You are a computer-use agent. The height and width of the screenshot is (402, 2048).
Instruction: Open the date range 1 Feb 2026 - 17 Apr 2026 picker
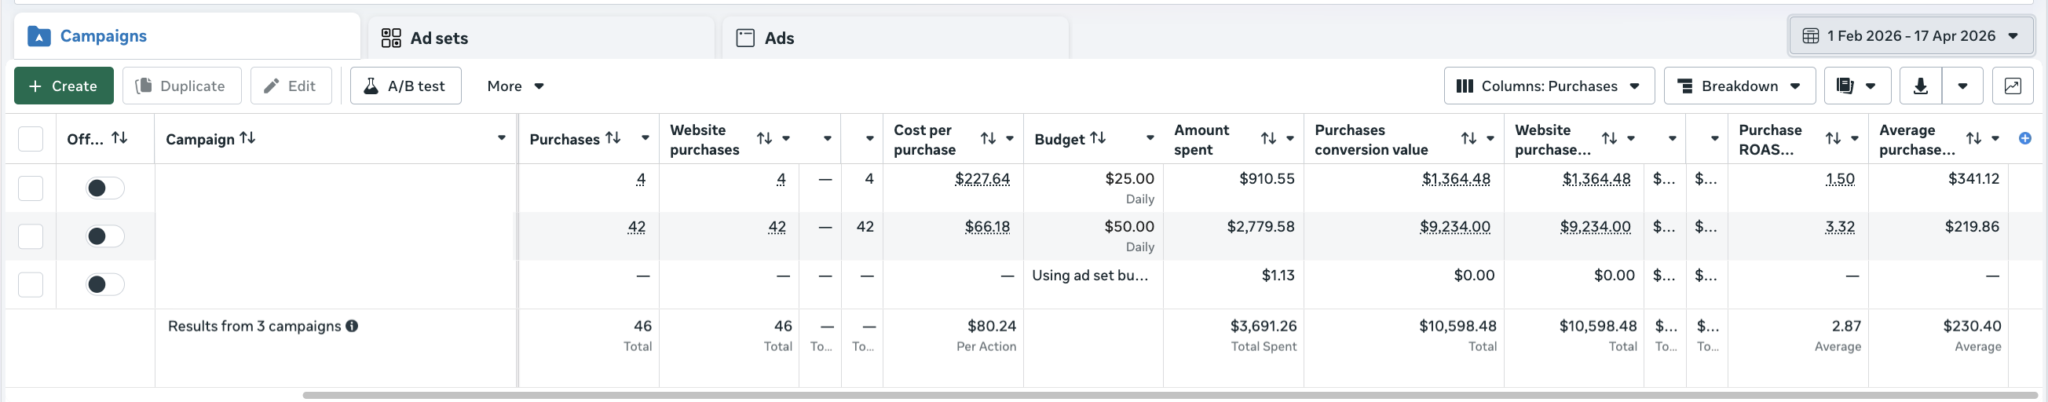1911,36
